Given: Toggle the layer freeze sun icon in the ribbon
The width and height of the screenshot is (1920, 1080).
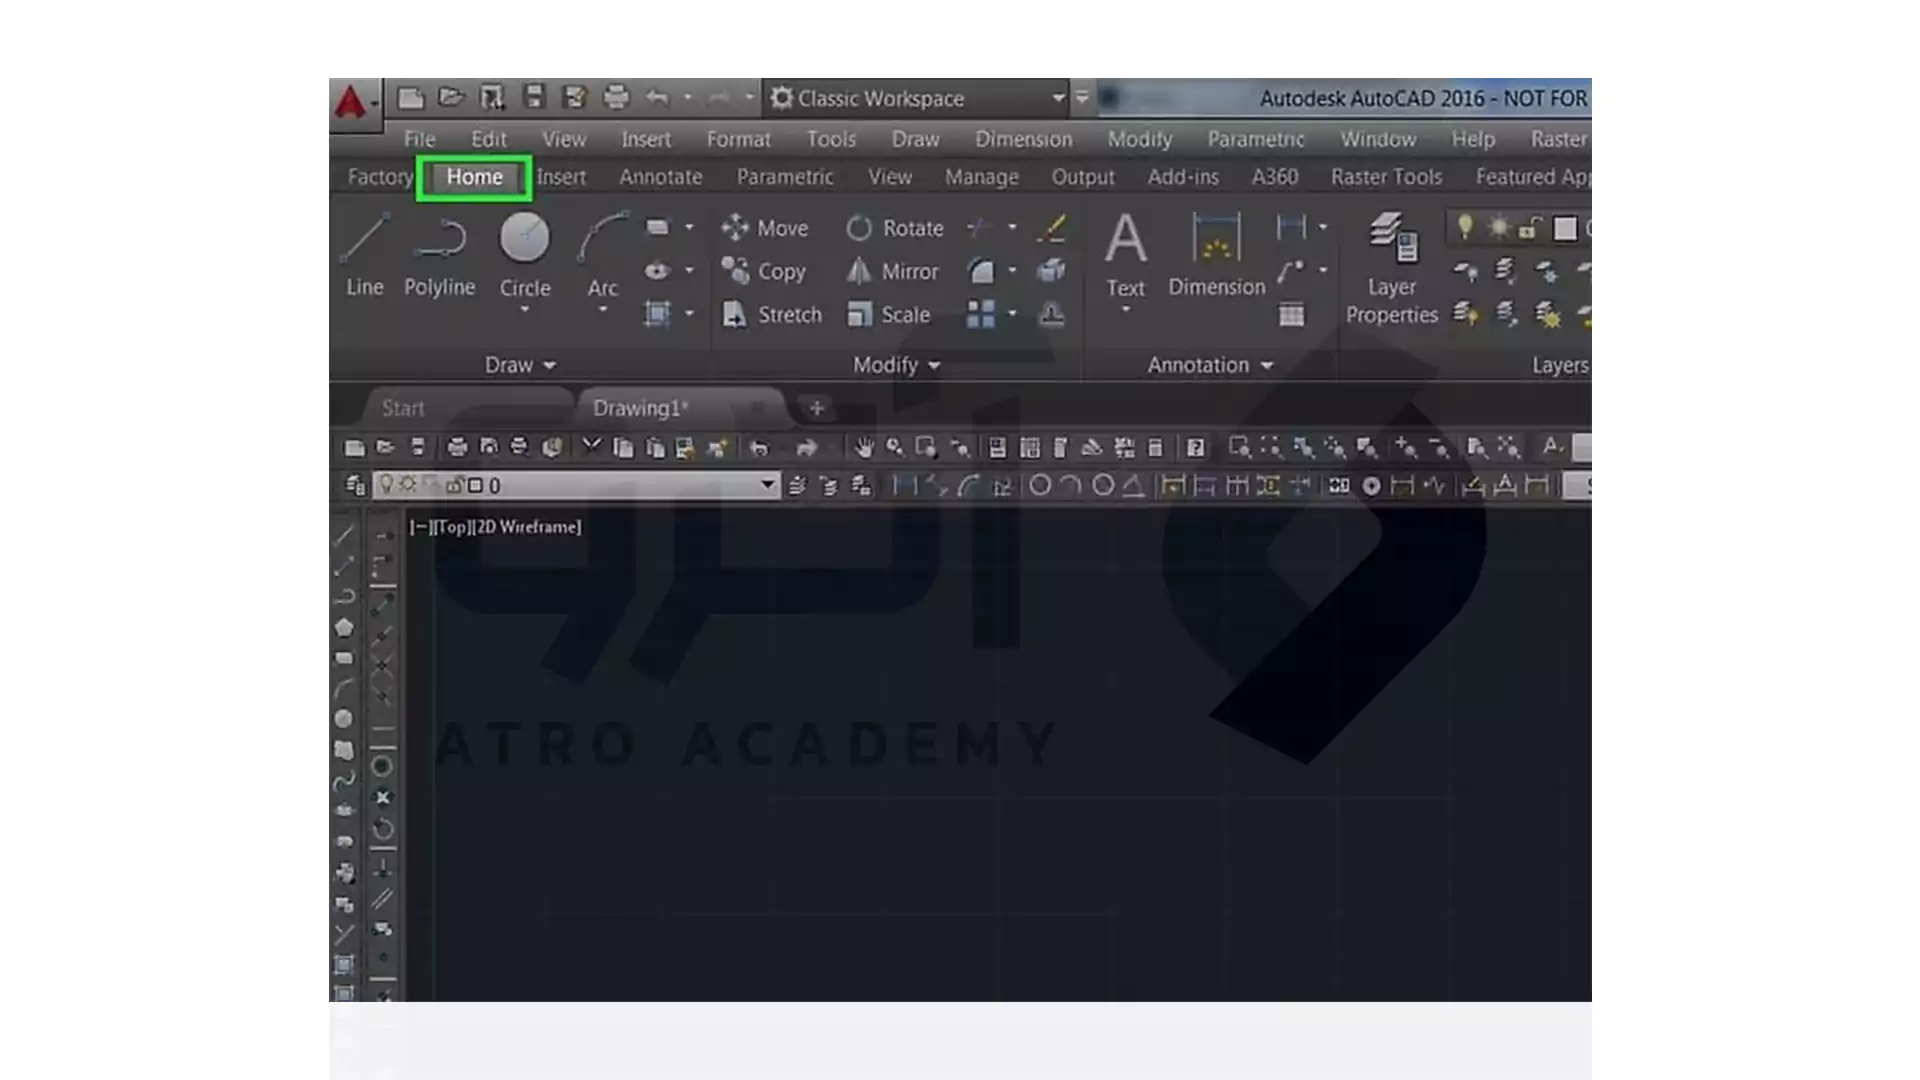Looking at the screenshot, I should pyautogui.click(x=1498, y=228).
